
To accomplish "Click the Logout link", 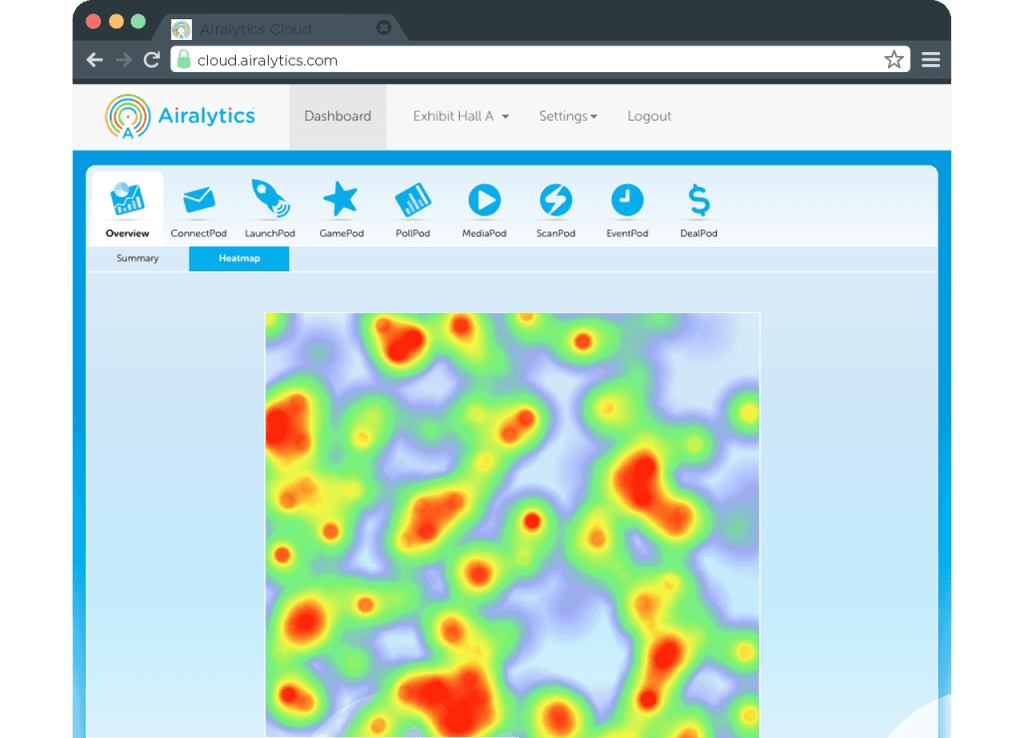I will click(649, 116).
